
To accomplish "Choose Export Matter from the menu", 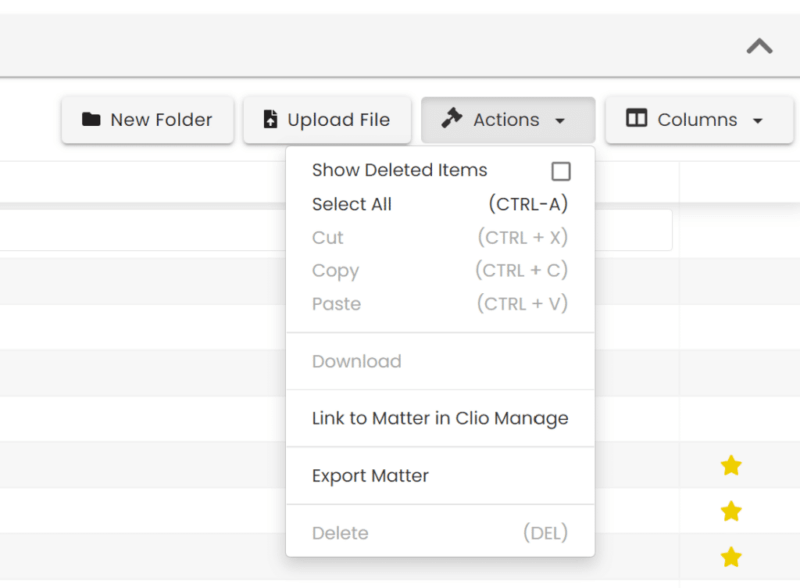I will coord(370,475).
